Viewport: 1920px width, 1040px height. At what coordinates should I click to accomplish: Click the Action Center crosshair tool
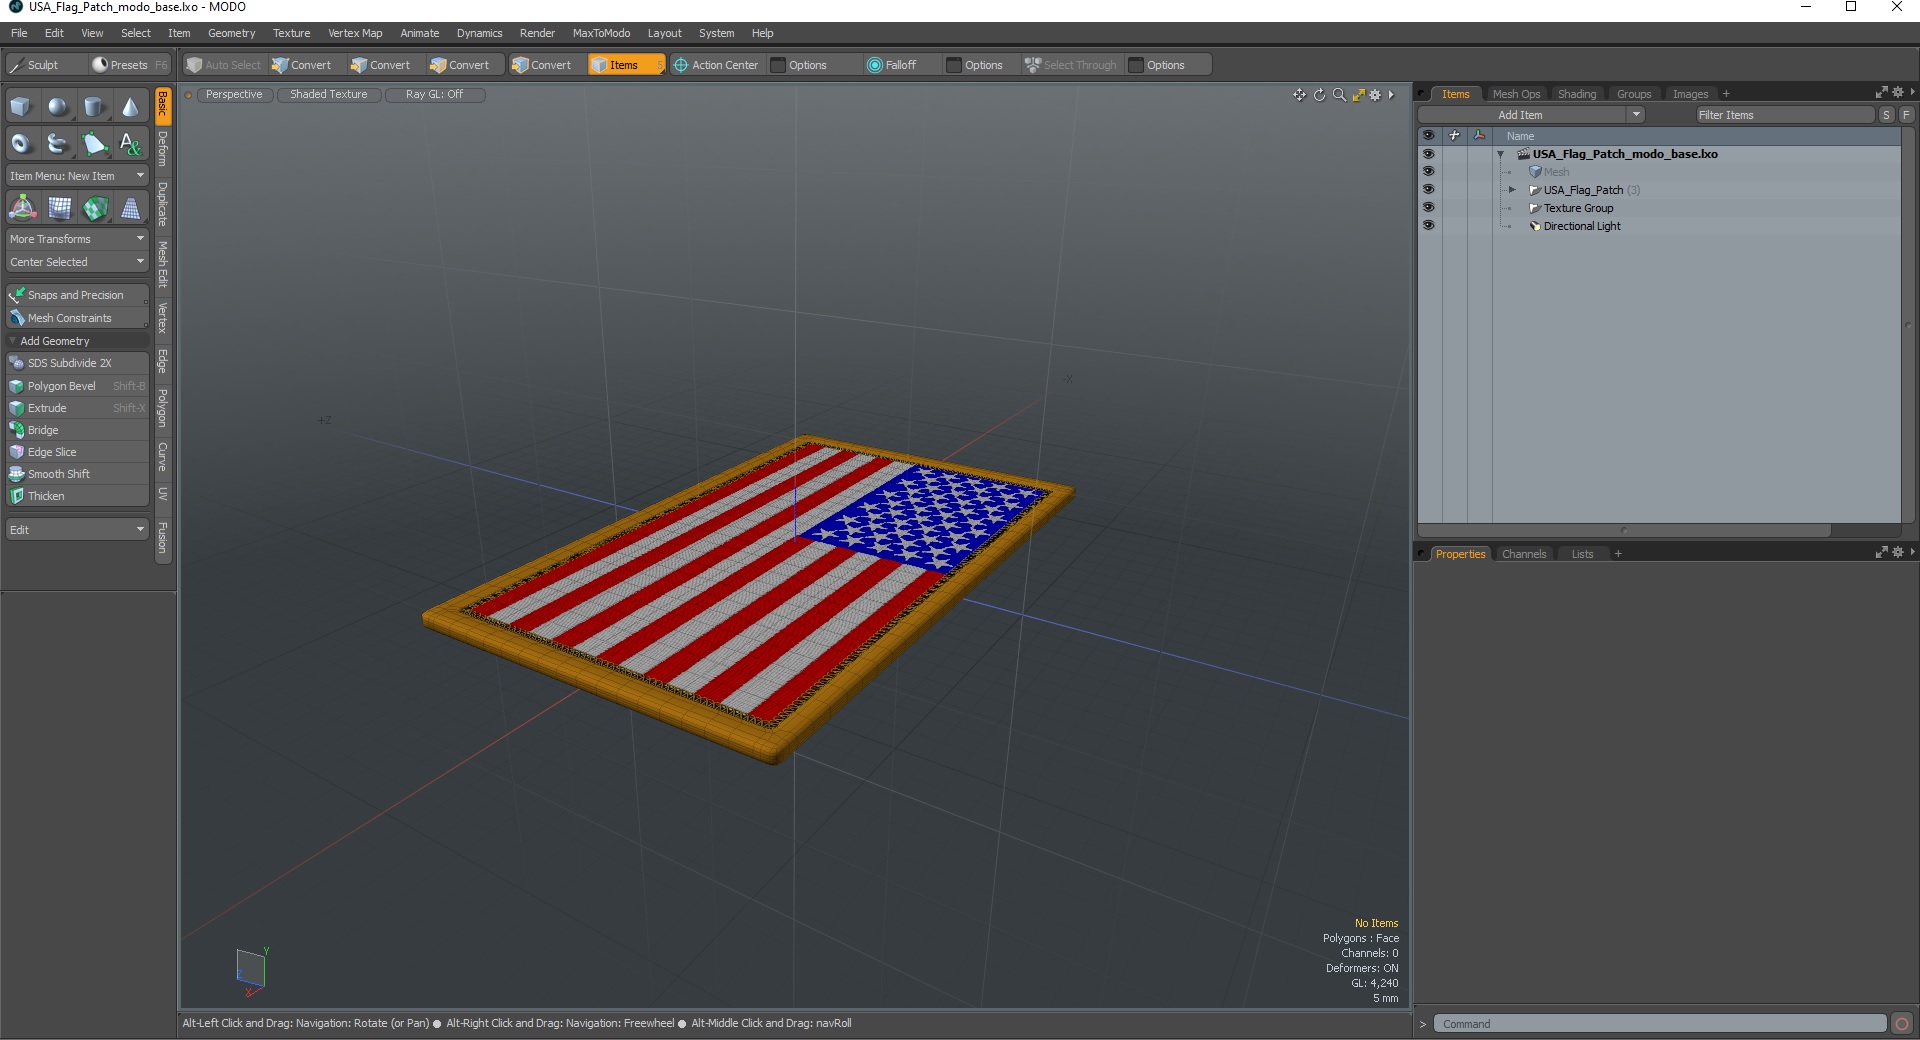coord(715,65)
